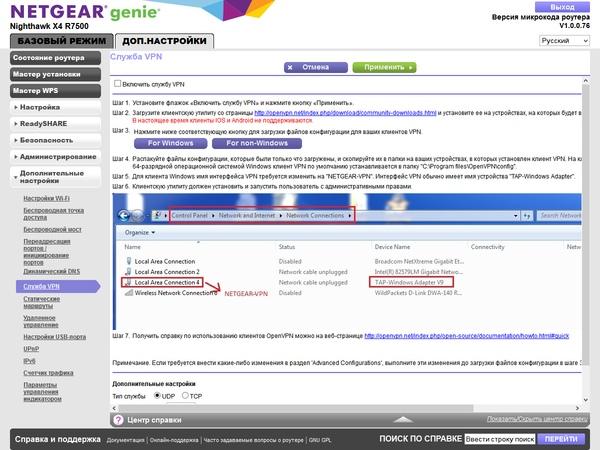Expand the Безопасность section
The width and height of the screenshot is (600, 450).
coord(55,140)
